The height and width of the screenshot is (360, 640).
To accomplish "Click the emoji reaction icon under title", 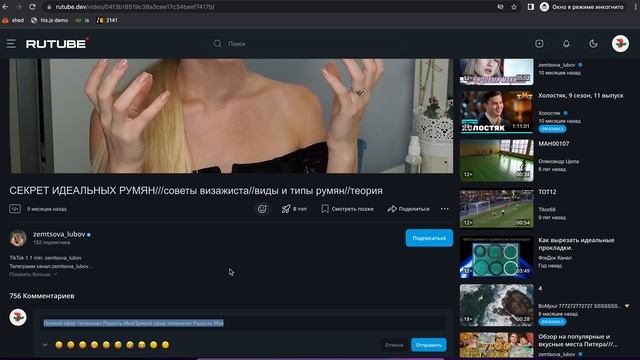I will click(x=262, y=209).
